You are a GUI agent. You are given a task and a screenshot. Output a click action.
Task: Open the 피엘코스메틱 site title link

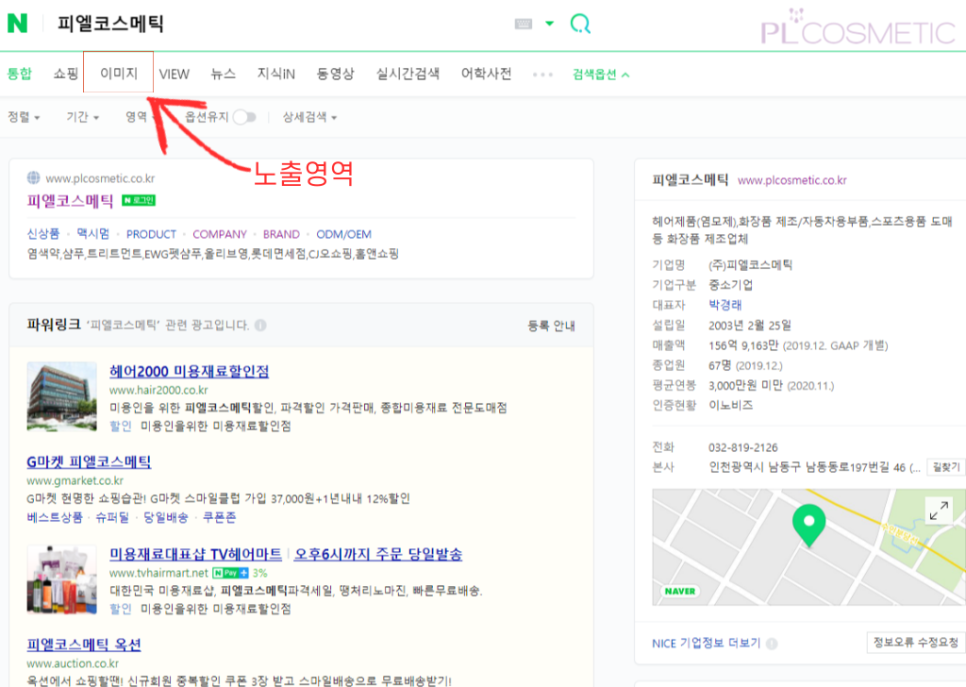pyautogui.click(x=70, y=201)
